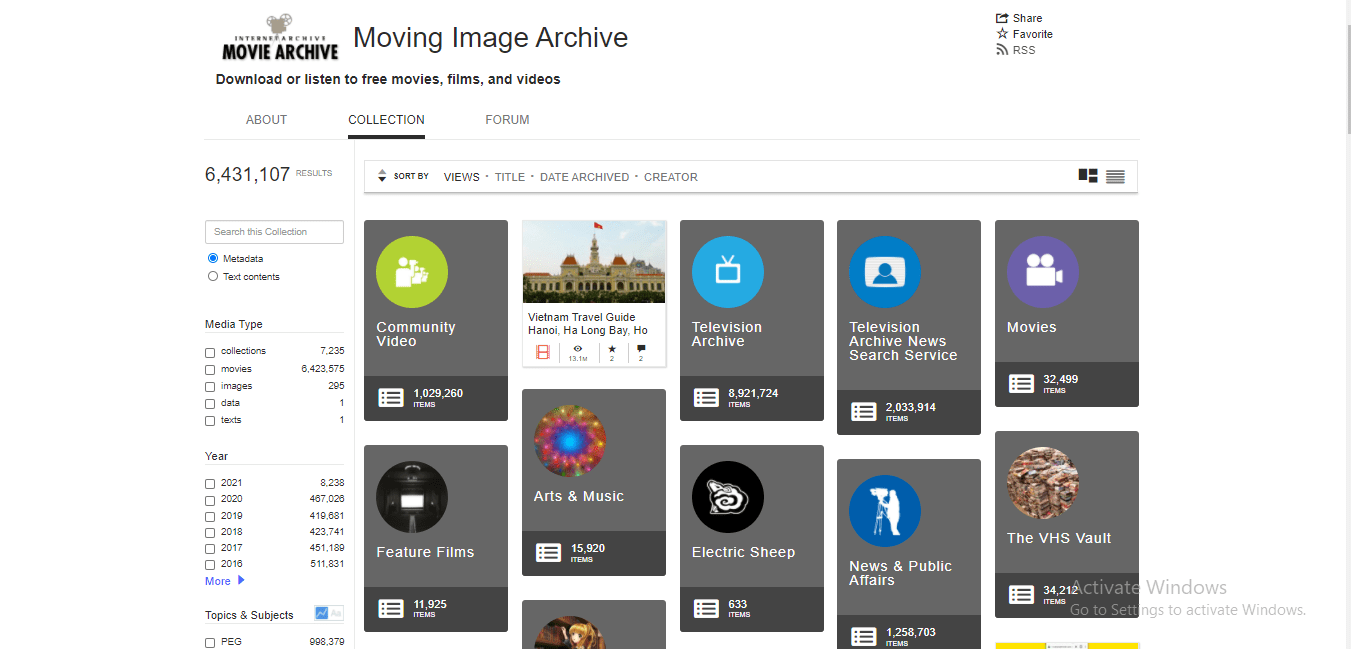Select the Metadata radio button
The image size is (1351, 649).
pos(213,258)
